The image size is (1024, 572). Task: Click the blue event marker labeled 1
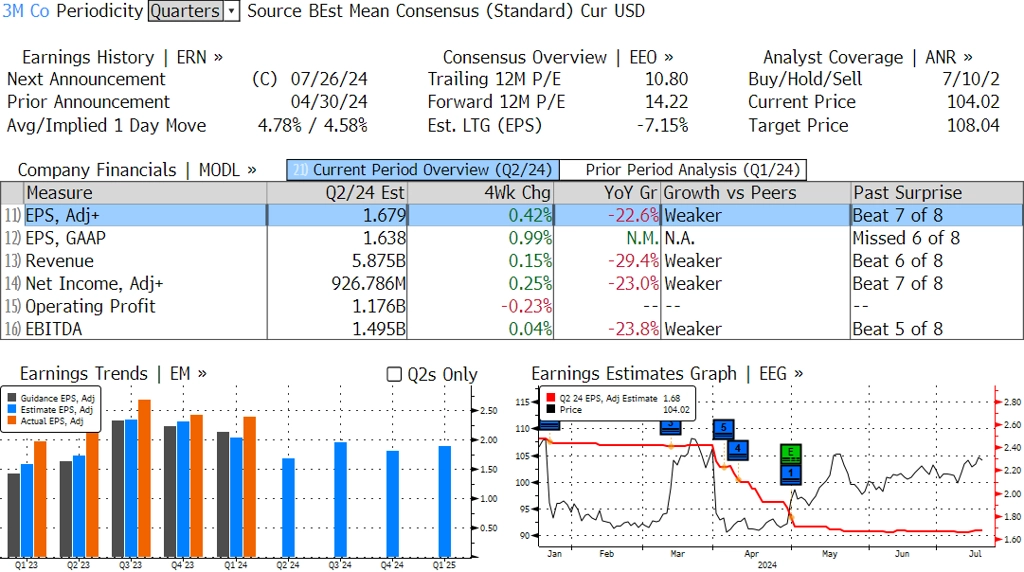(791, 473)
